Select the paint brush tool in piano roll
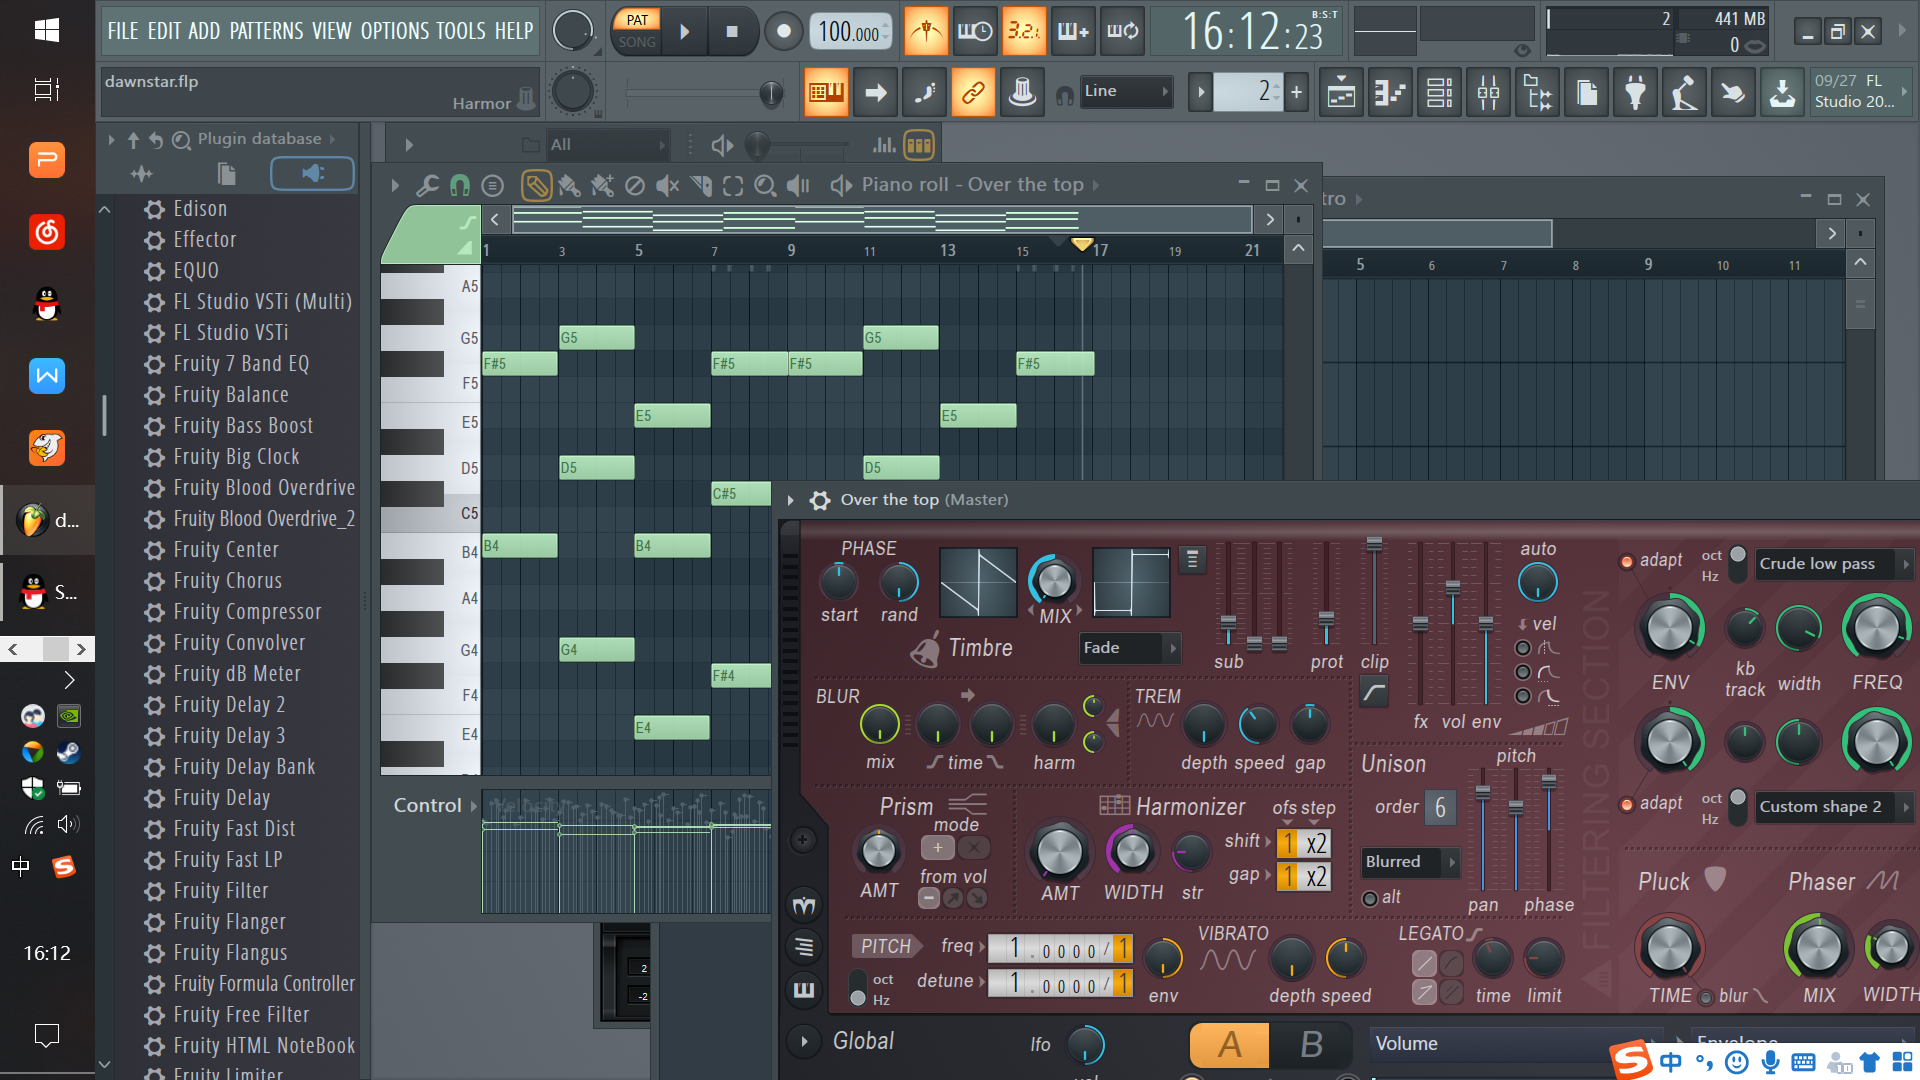The width and height of the screenshot is (1920, 1080). click(x=569, y=185)
